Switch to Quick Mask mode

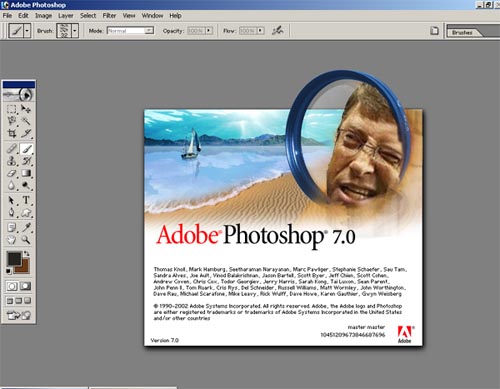26,286
